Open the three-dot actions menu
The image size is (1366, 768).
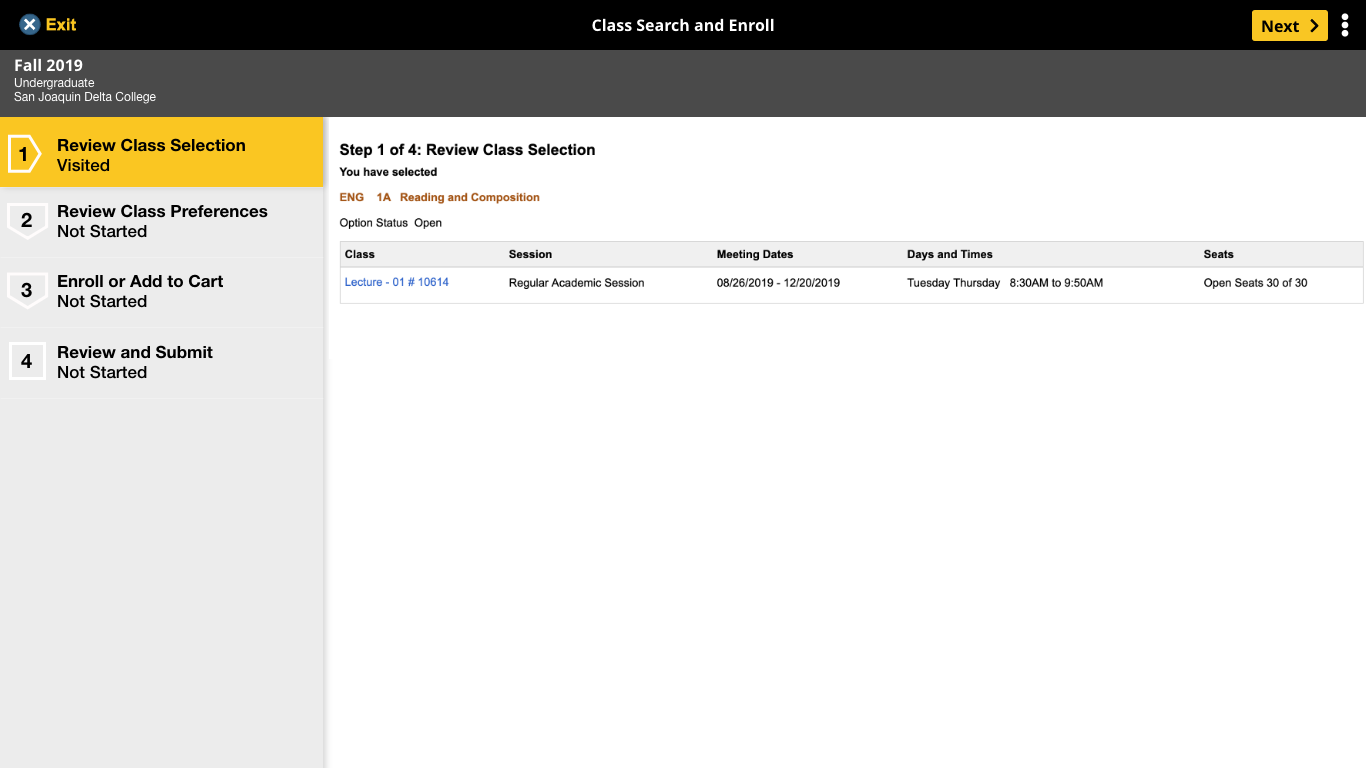tap(1345, 25)
